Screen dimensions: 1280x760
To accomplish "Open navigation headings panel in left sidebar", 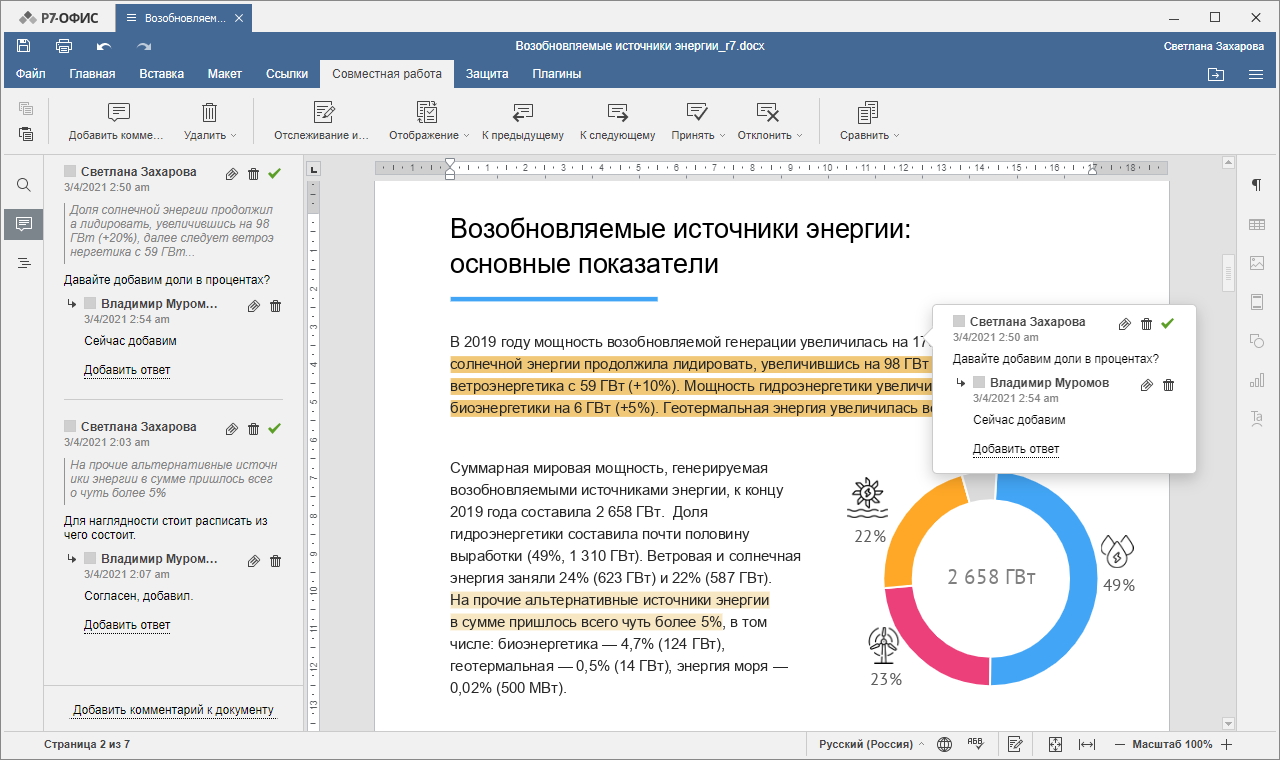I will pyautogui.click(x=23, y=263).
